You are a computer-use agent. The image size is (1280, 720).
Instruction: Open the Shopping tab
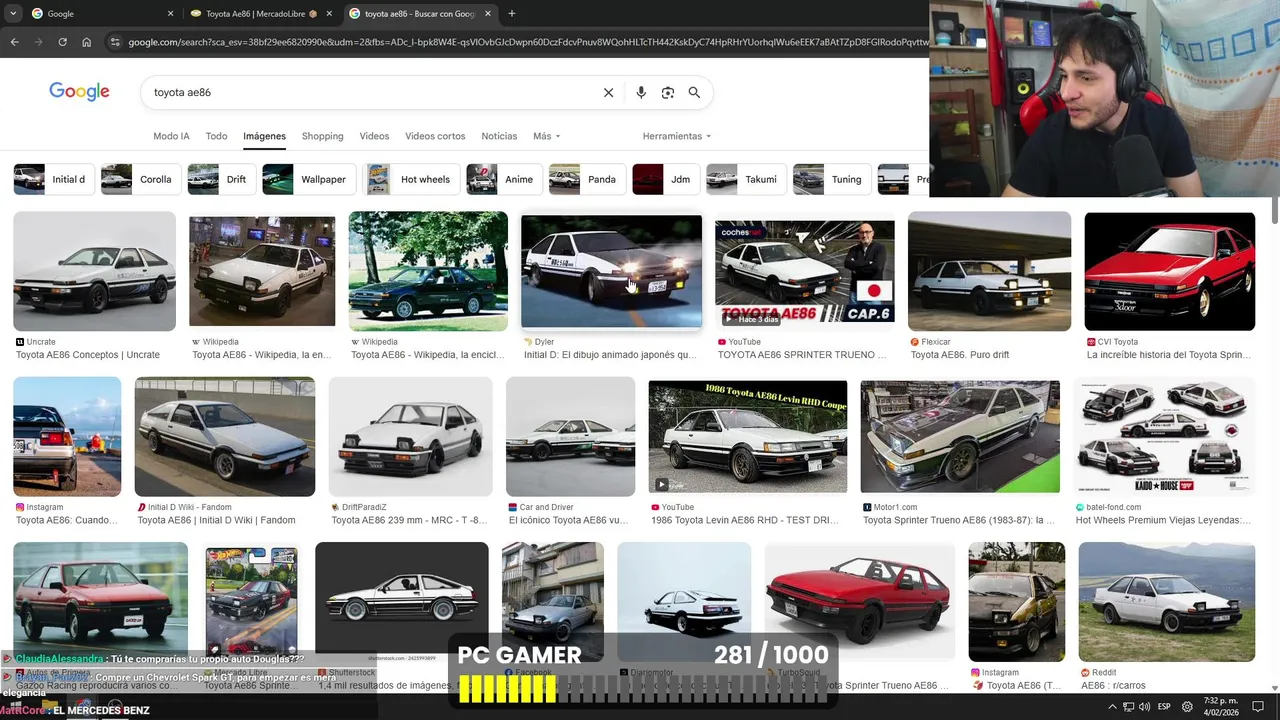322,136
